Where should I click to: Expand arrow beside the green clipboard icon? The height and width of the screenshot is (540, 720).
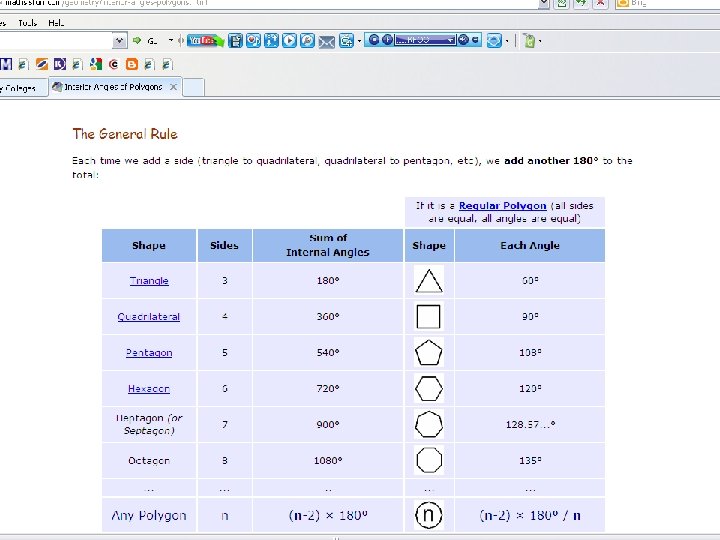pos(540,41)
